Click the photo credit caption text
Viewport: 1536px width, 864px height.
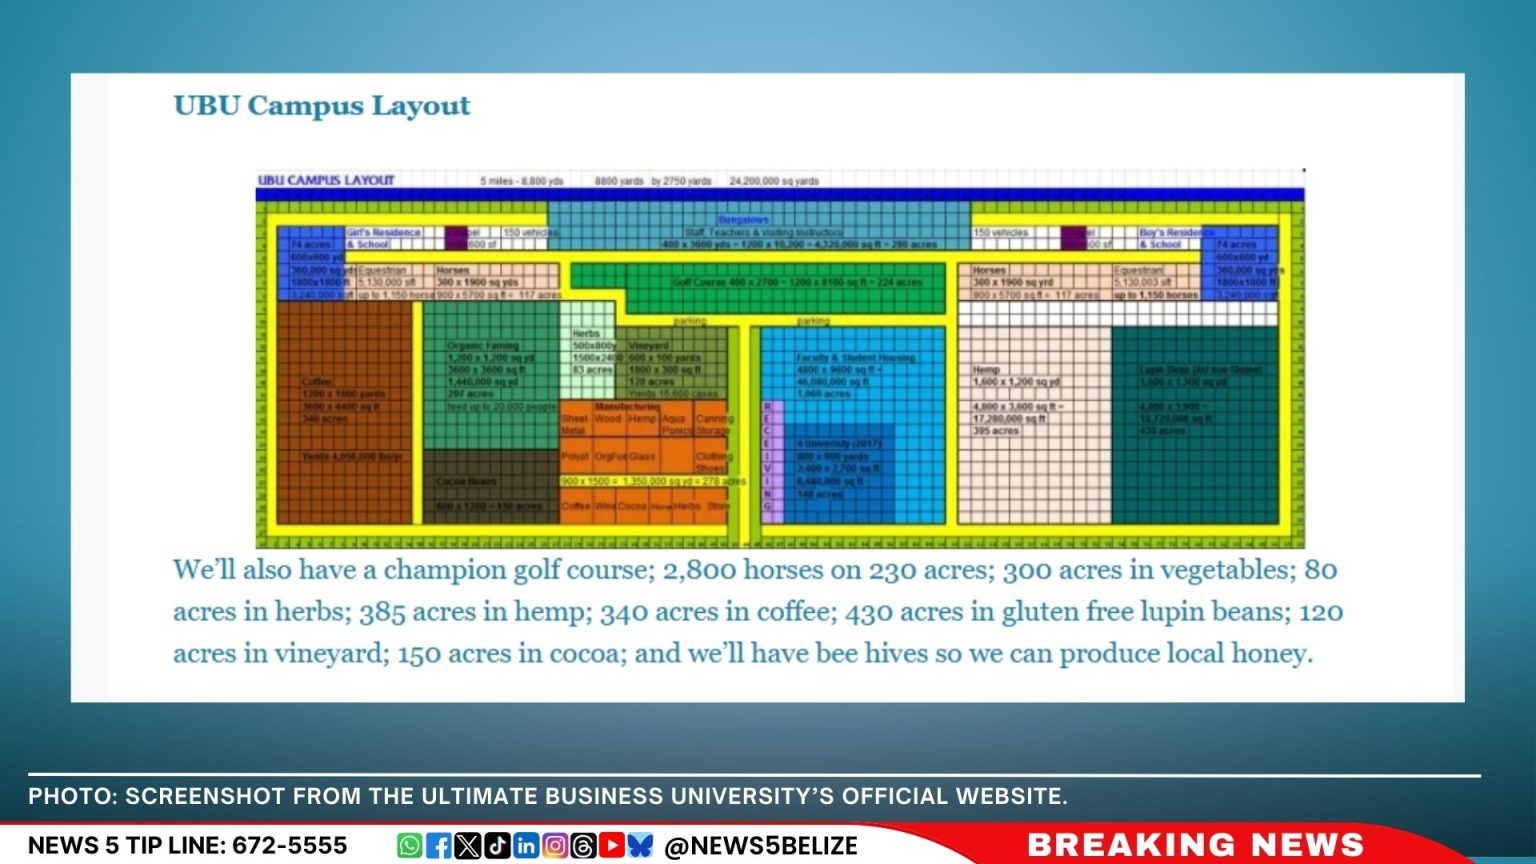[548, 796]
